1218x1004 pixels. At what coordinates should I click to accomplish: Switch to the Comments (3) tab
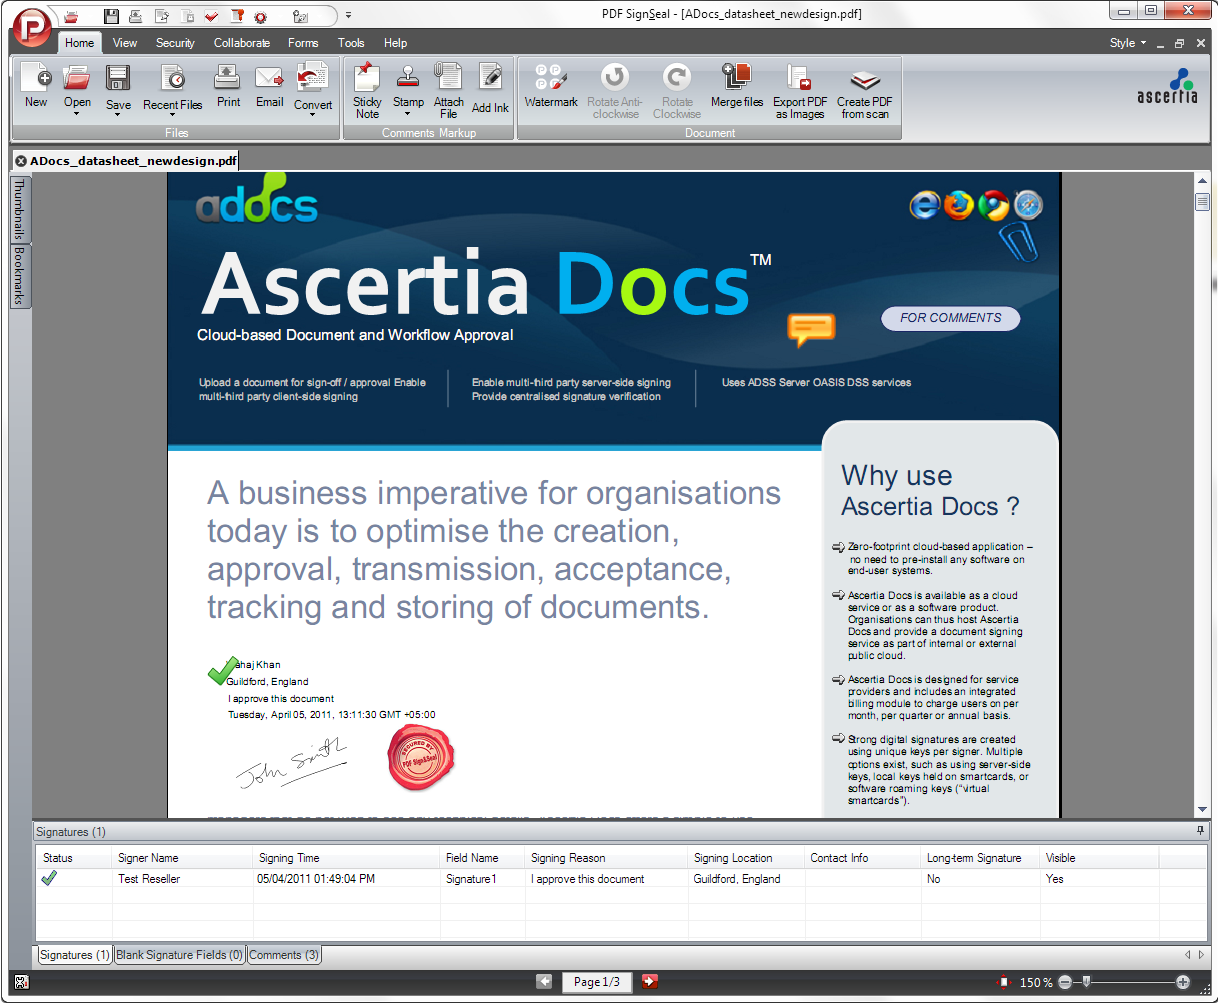tap(285, 955)
